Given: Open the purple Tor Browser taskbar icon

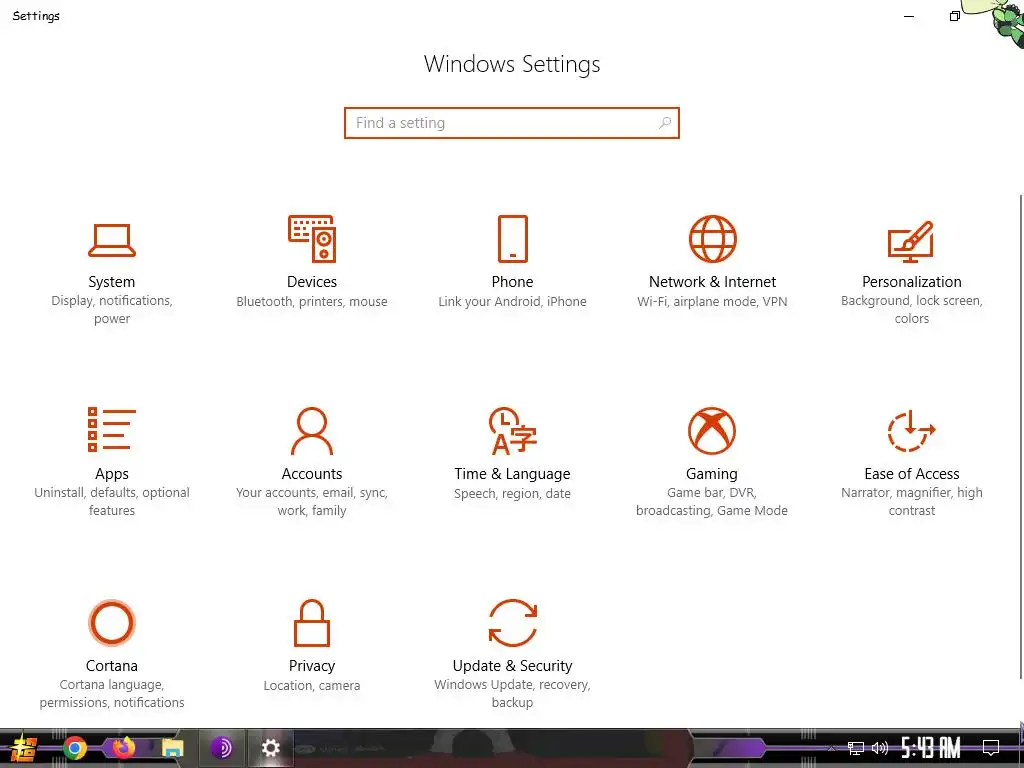Looking at the screenshot, I should point(222,748).
